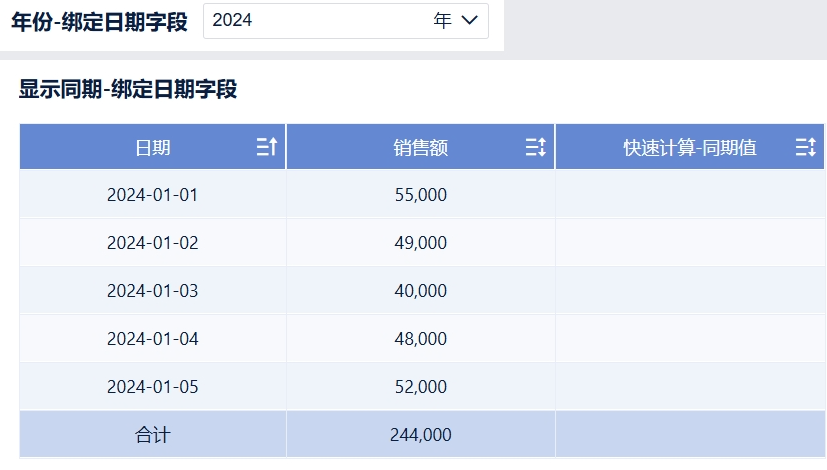
Task: Click the 55,000 sales value cell
Action: coord(420,195)
